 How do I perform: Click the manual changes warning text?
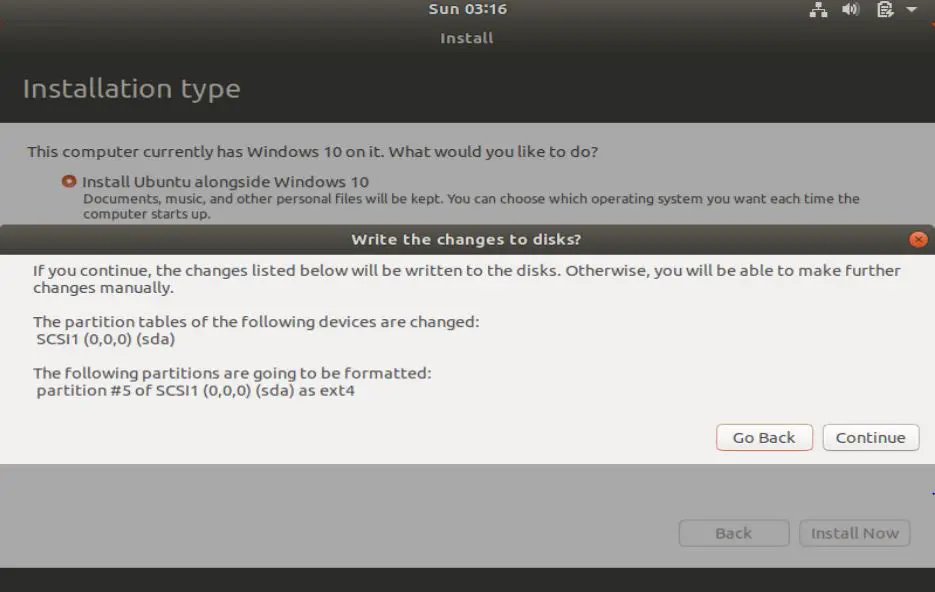click(x=464, y=270)
